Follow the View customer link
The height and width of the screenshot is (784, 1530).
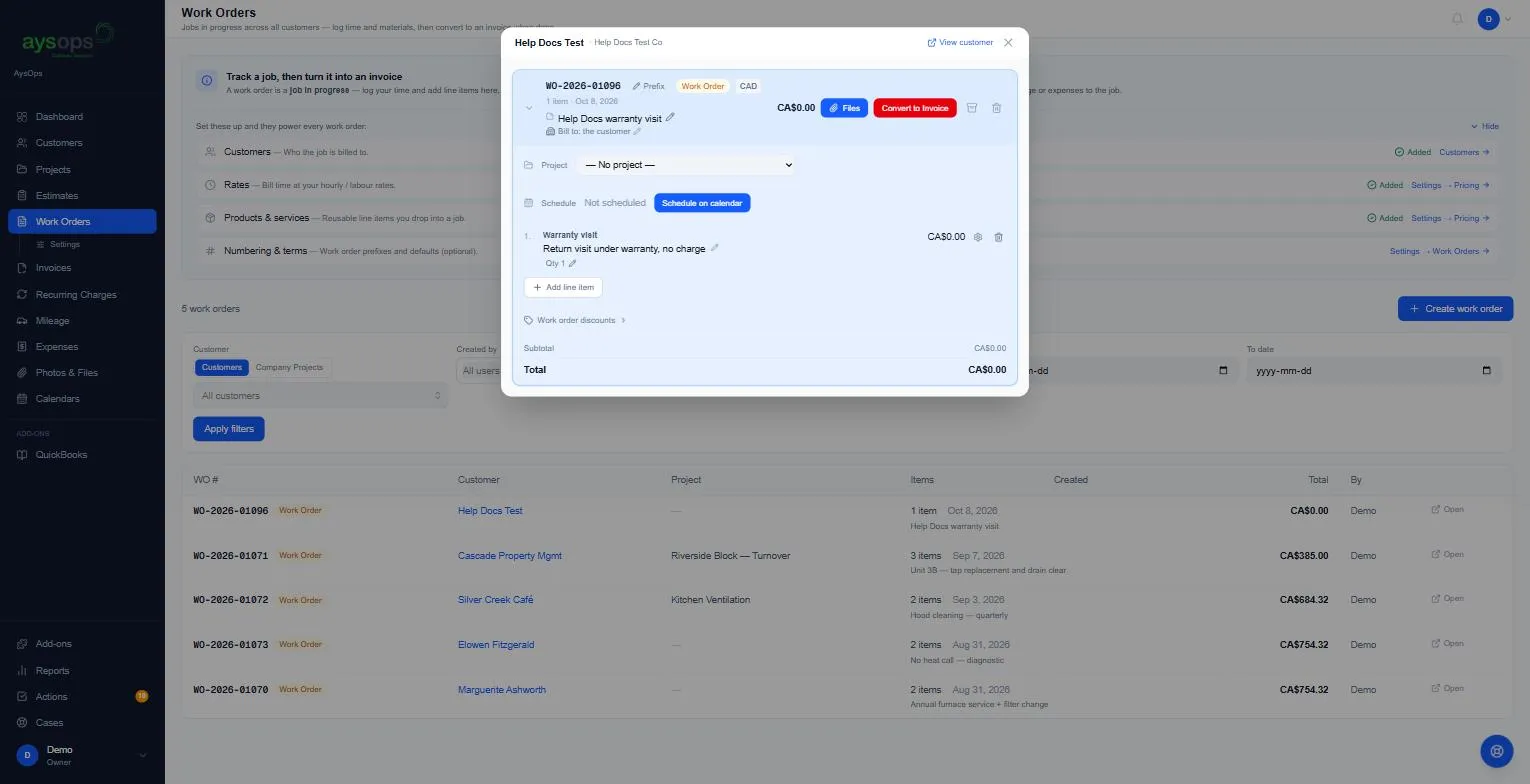pos(960,42)
